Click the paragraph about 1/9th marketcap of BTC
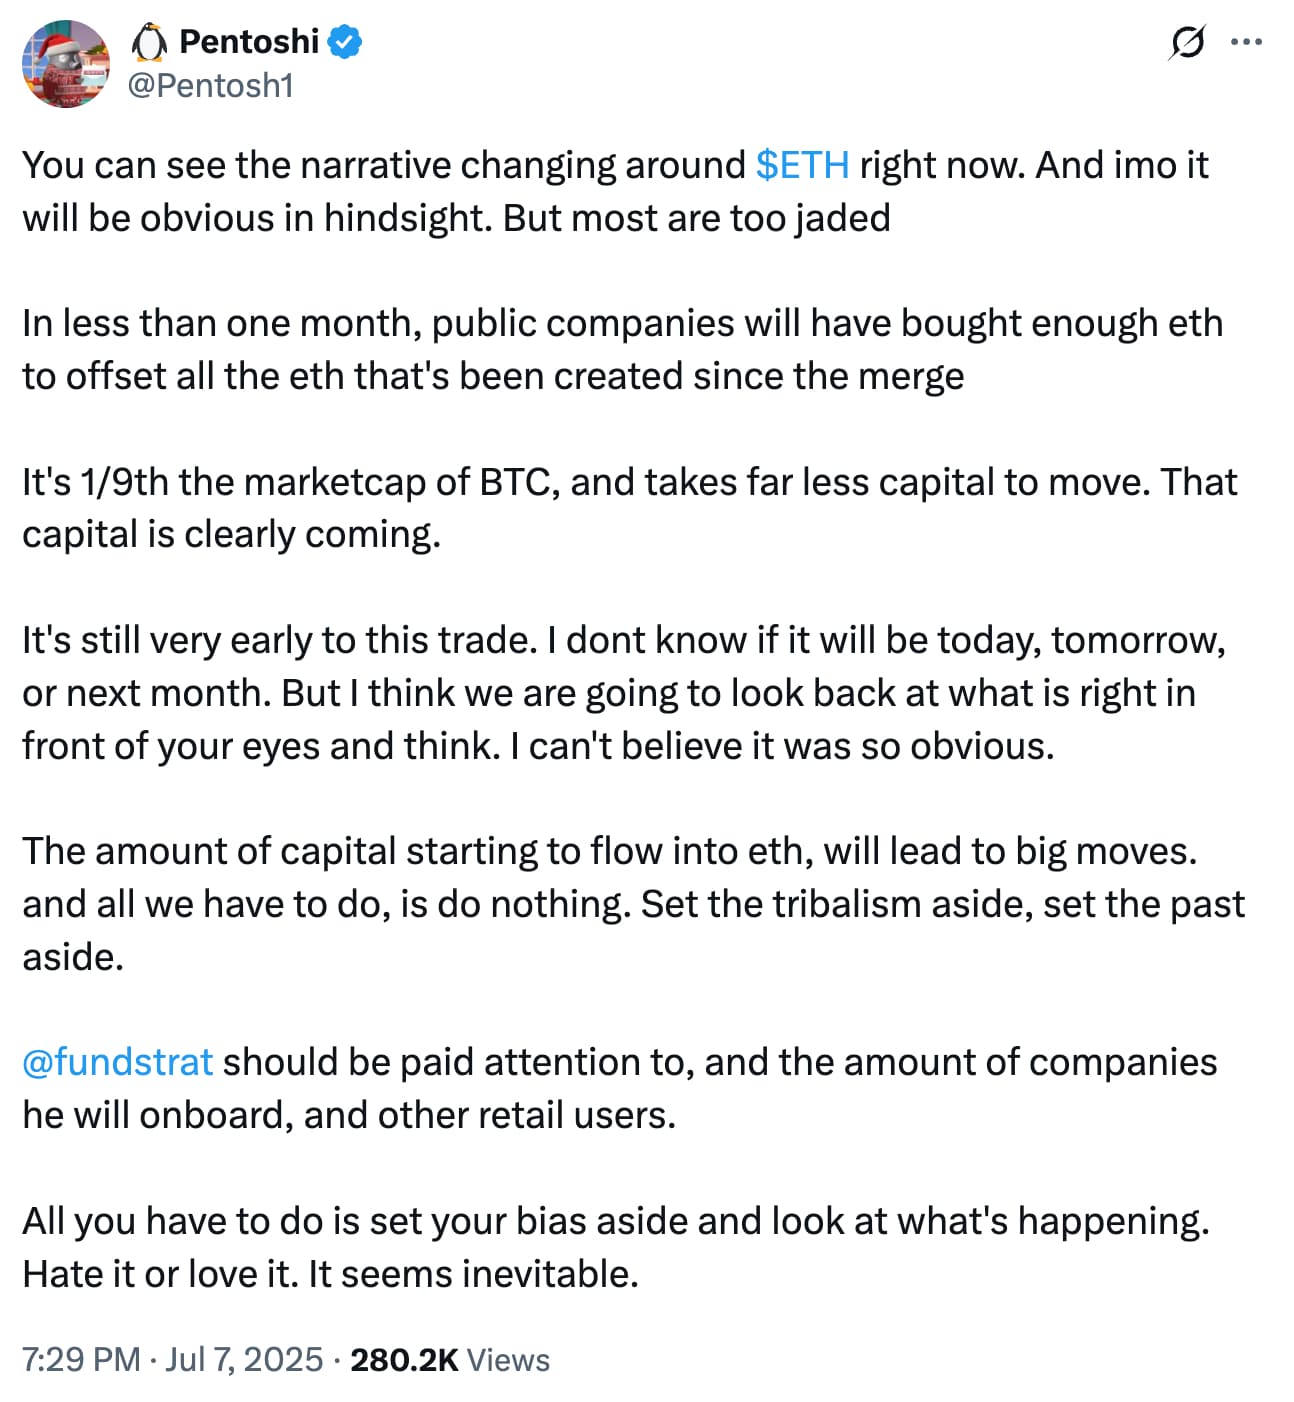 tap(629, 508)
